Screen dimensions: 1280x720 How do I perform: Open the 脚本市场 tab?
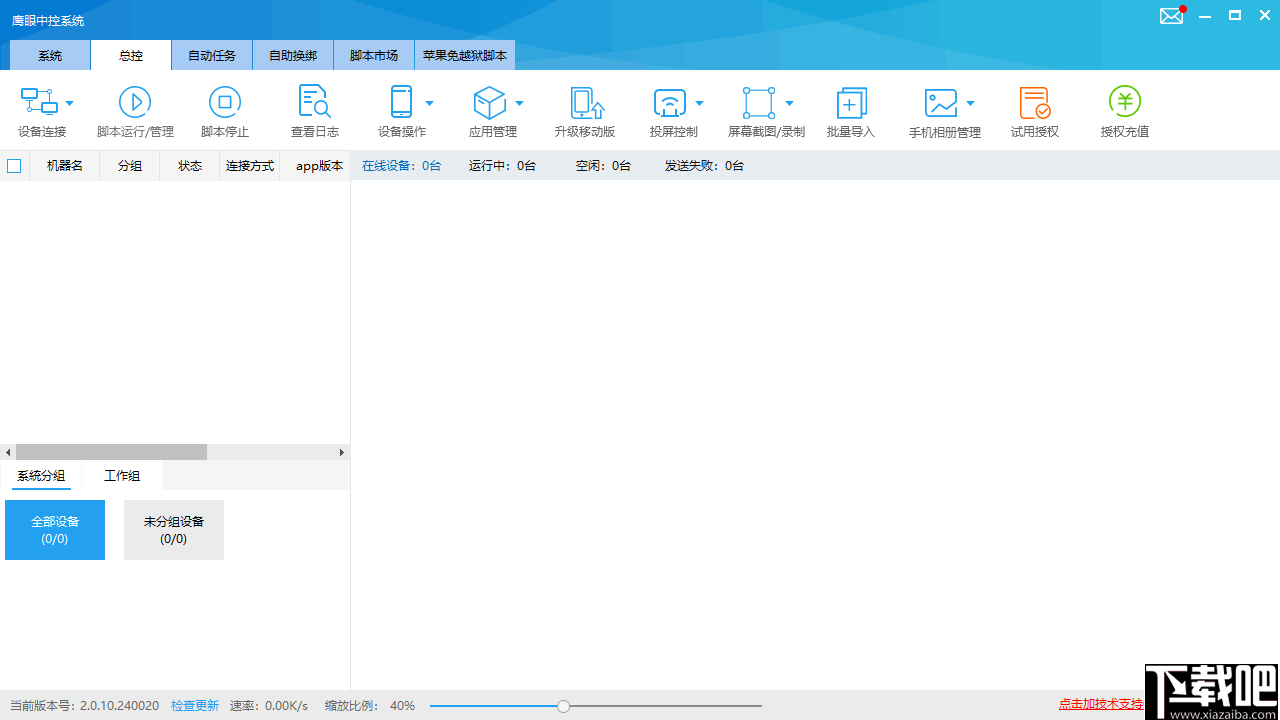pos(373,55)
